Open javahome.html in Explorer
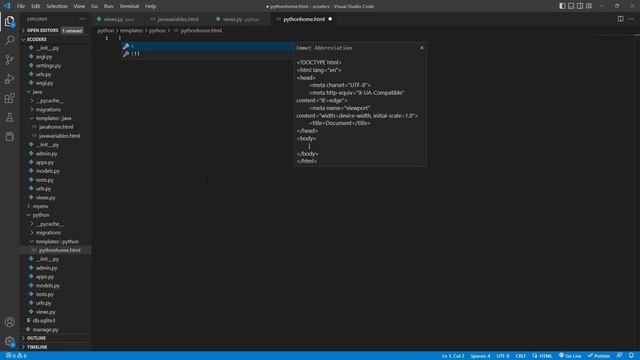This screenshot has width=640, height=360. [x=55, y=127]
